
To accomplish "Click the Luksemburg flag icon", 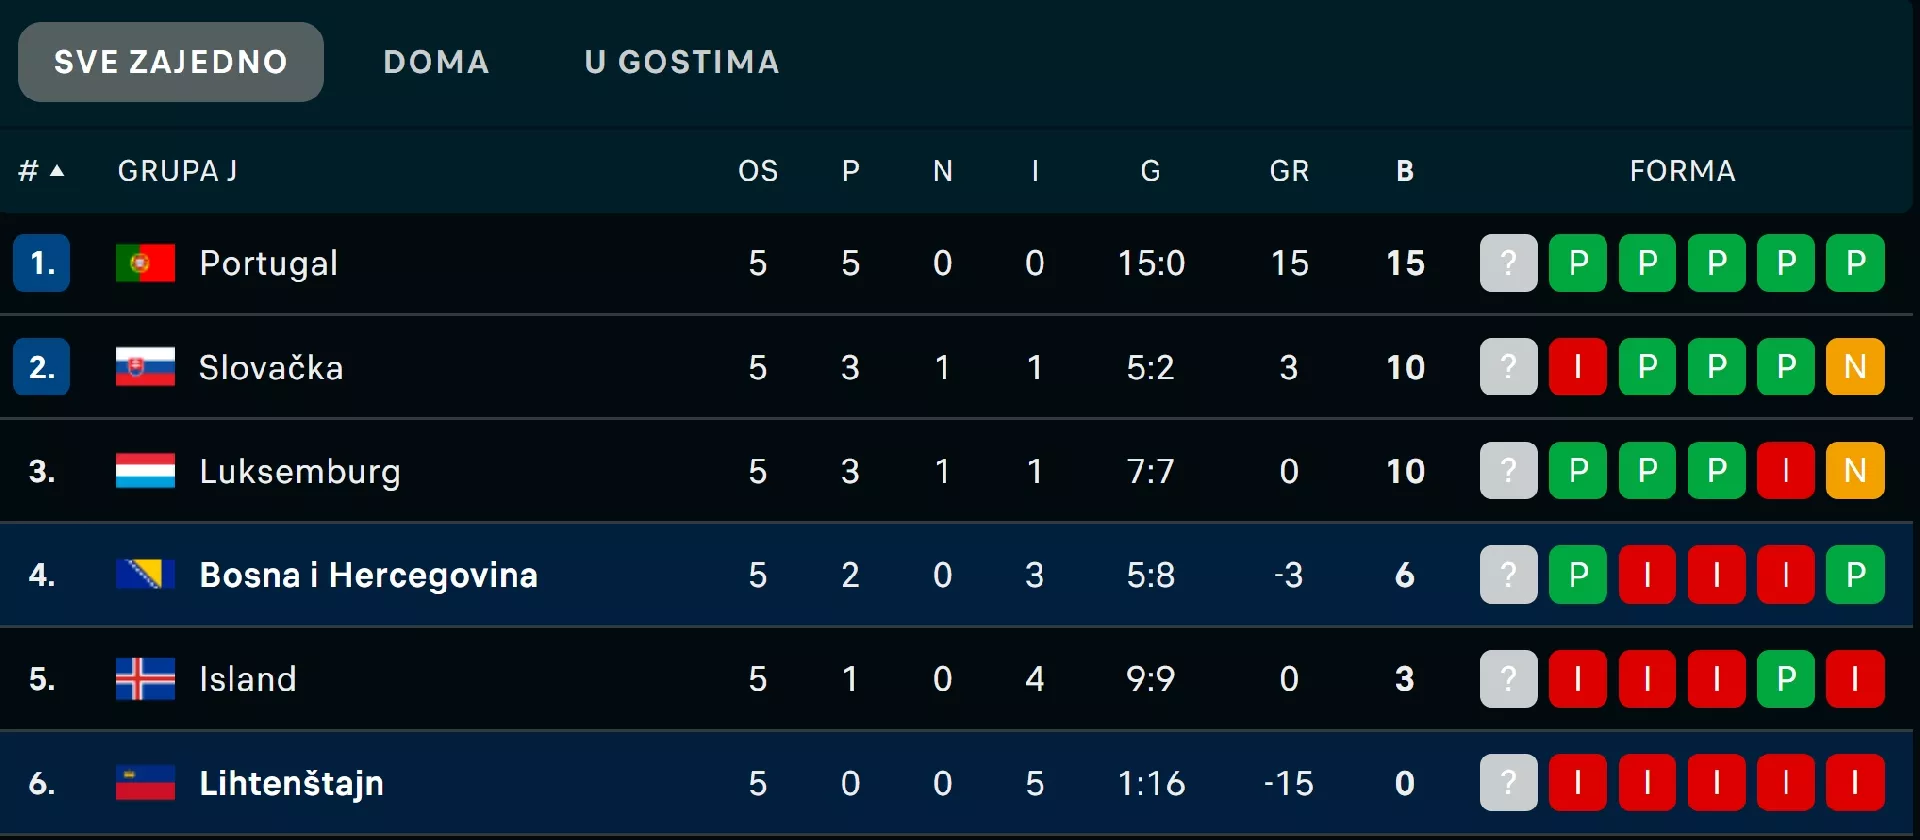I will pyautogui.click(x=145, y=471).
